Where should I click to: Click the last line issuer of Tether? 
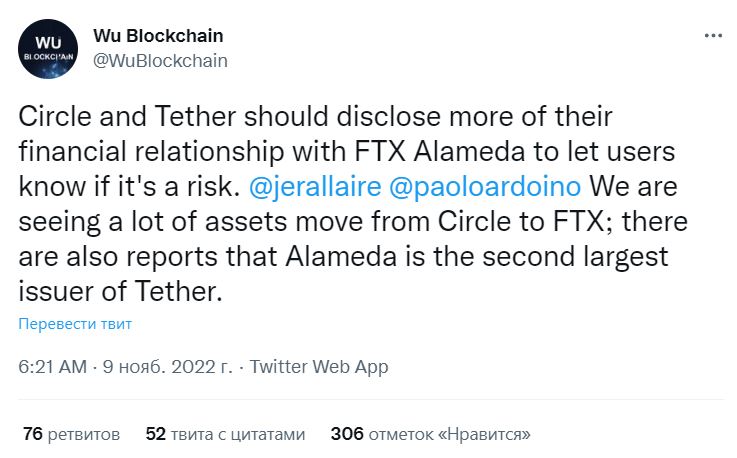[x=120, y=292]
